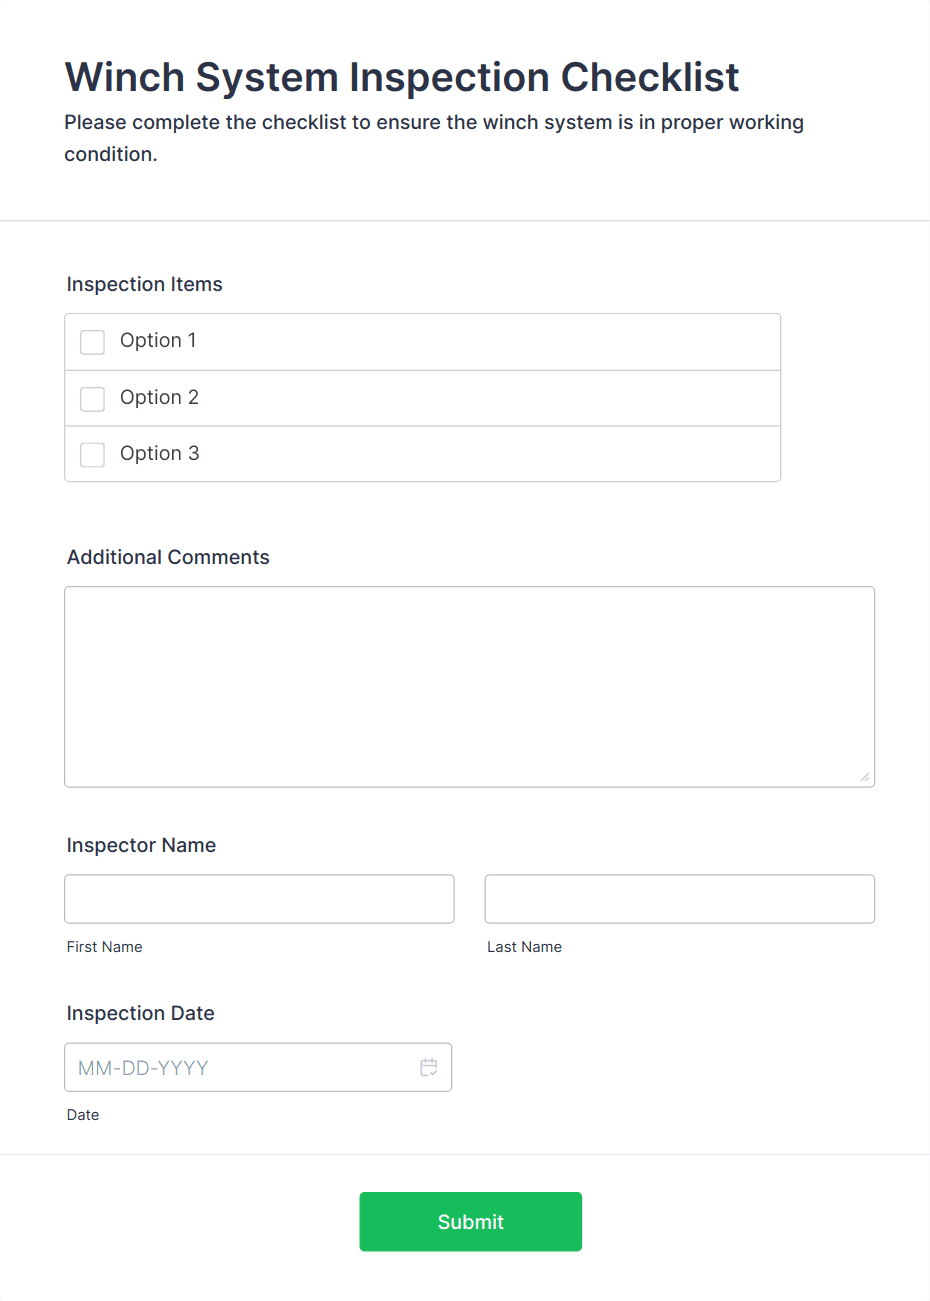
Task: Grab the comments box resize handle
Action: (865, 777)
